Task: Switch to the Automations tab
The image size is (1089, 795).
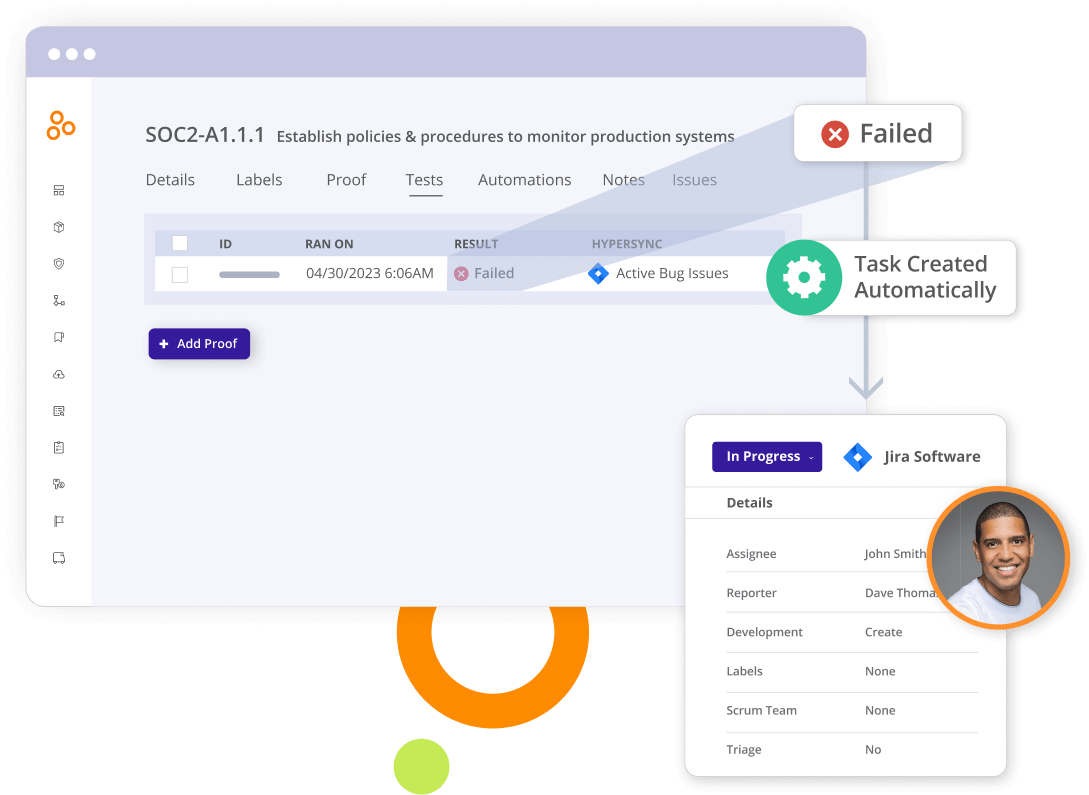Action: 524,180
